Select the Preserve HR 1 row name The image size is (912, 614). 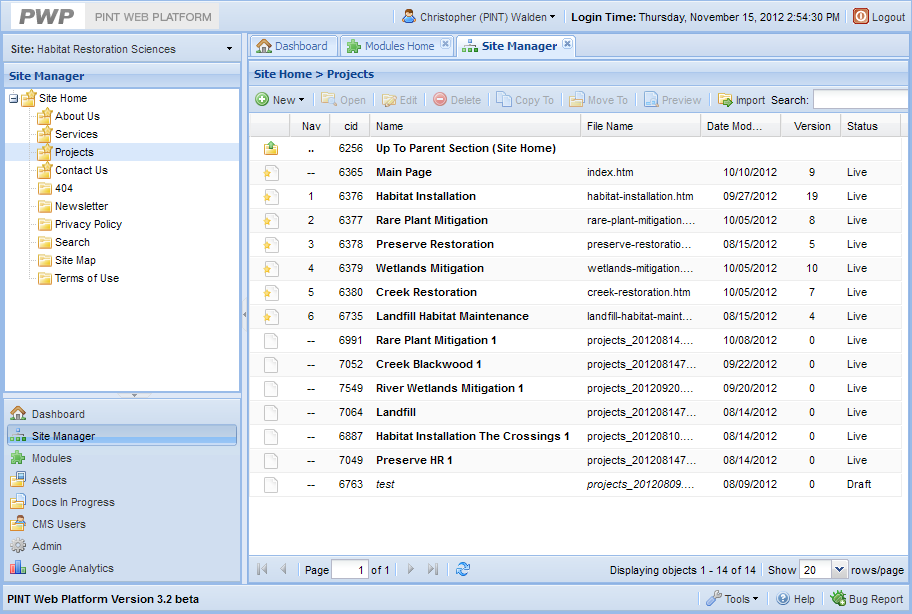coord(414,460)
